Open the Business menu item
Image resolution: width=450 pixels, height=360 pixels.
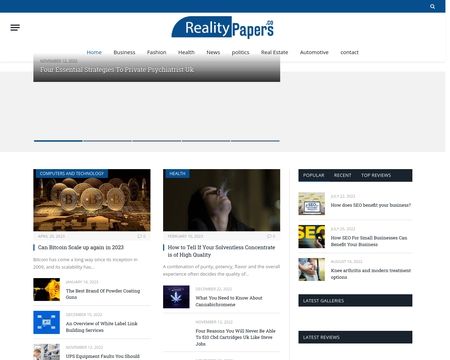tap(124, 52)
